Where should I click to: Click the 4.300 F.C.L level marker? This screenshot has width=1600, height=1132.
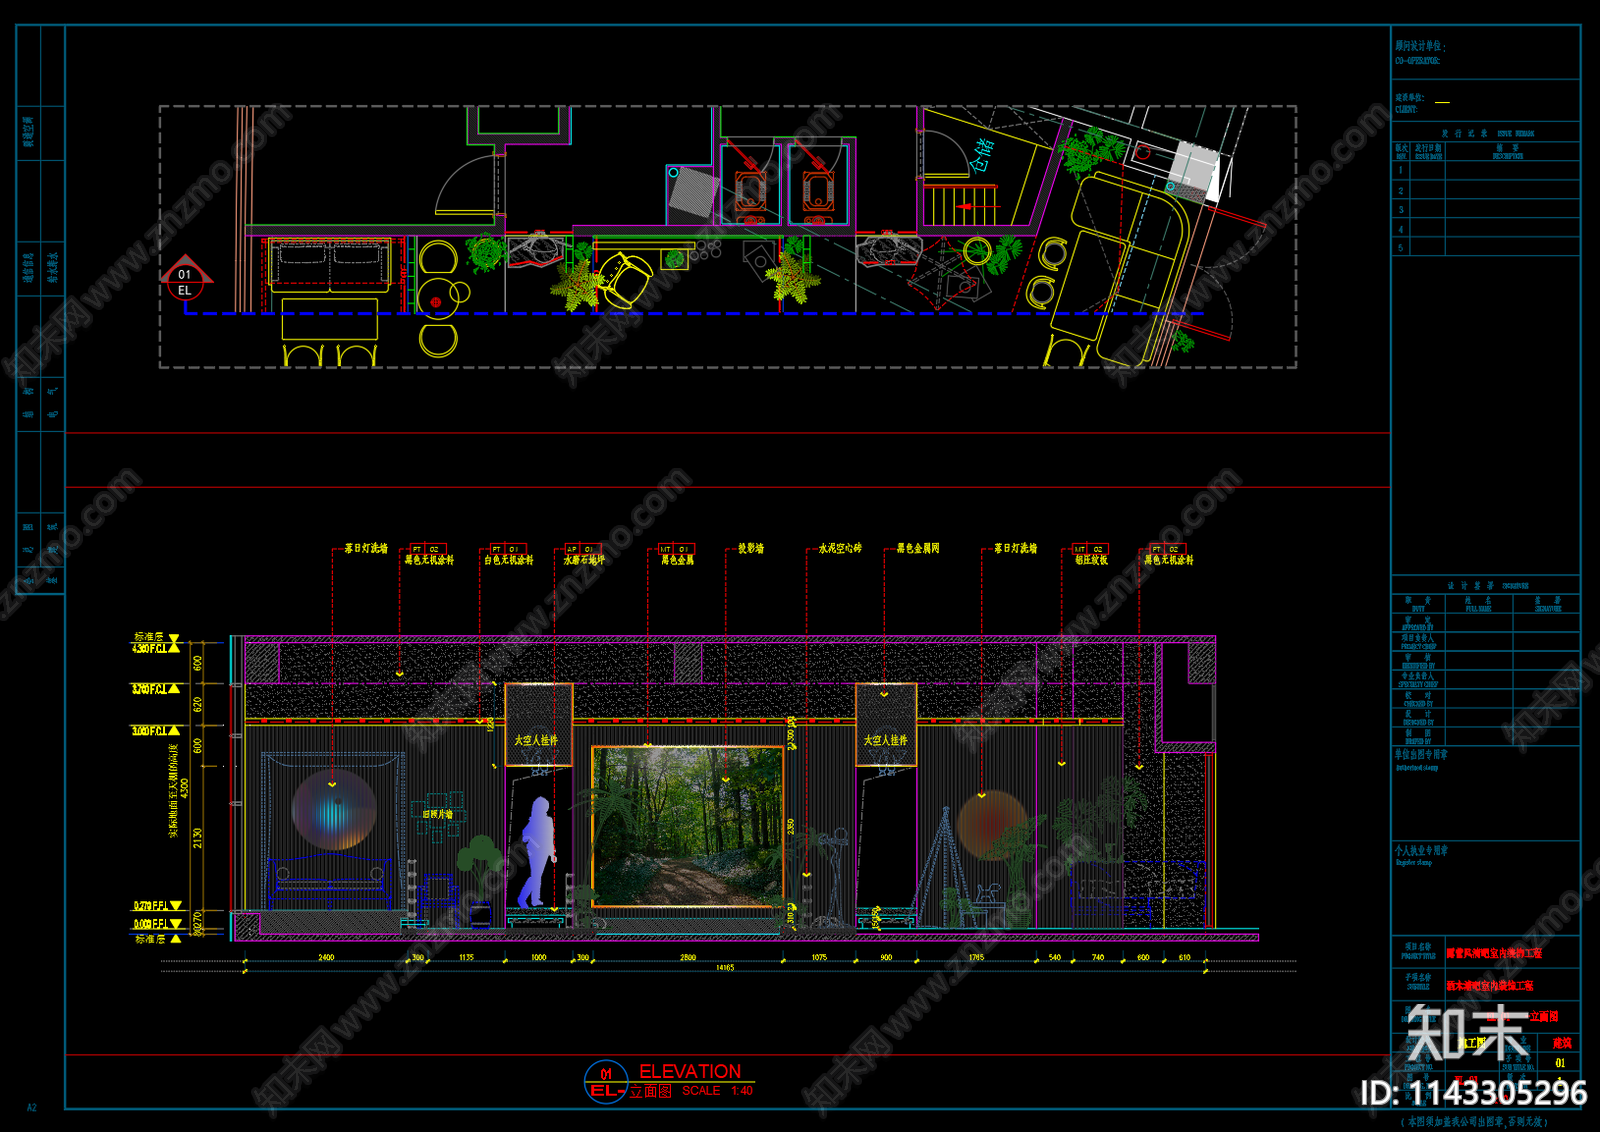click(155, 648)
